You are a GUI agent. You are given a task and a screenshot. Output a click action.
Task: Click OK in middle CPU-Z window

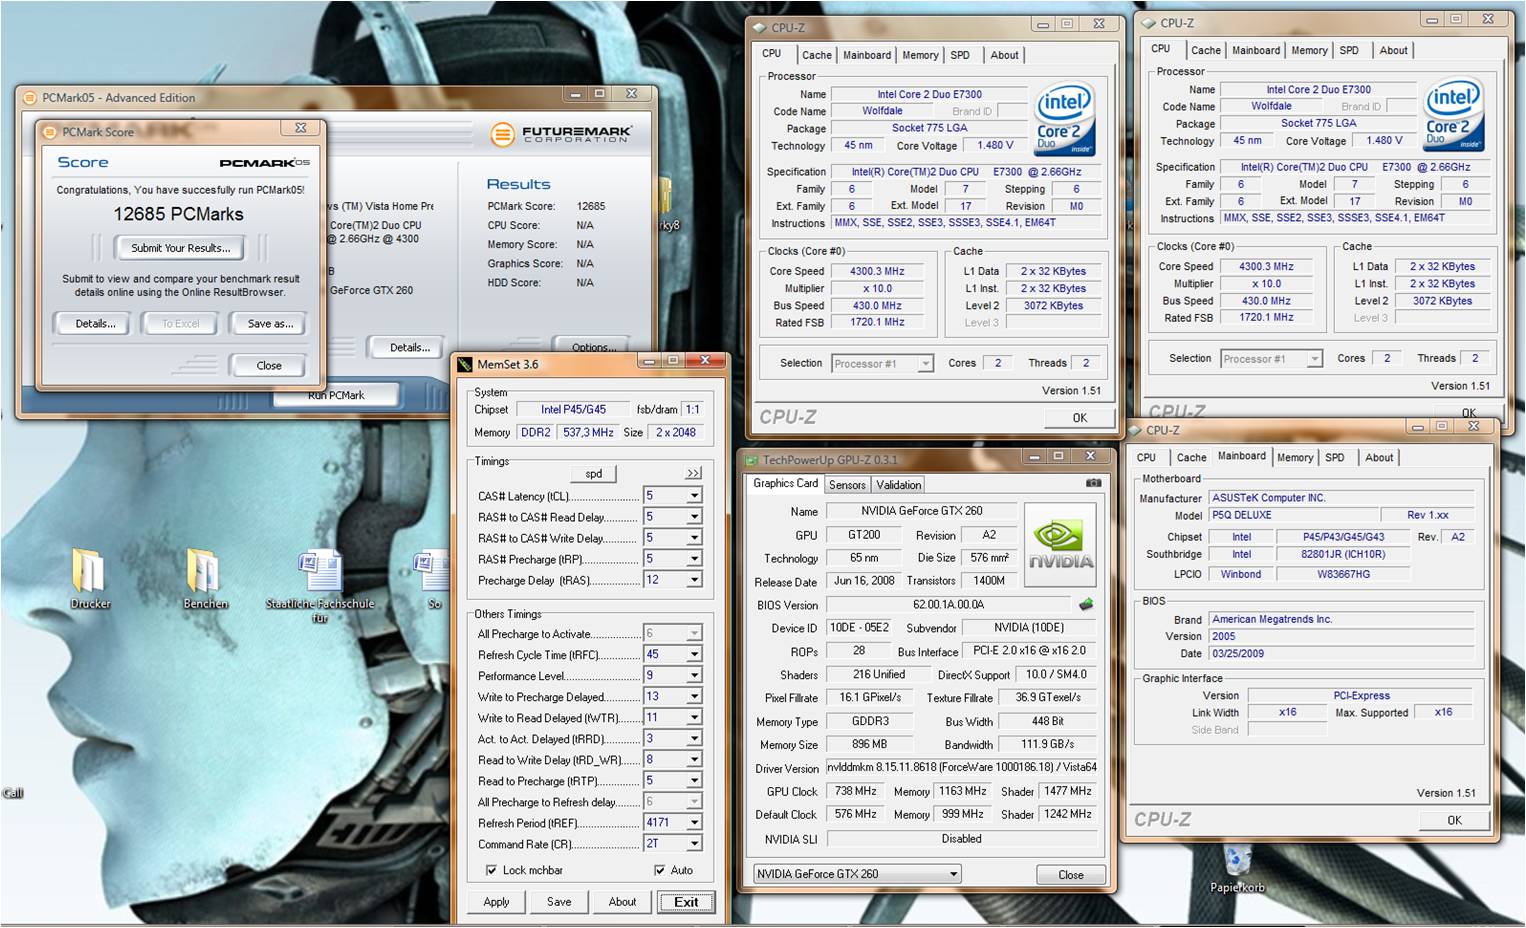[1079, 418]
